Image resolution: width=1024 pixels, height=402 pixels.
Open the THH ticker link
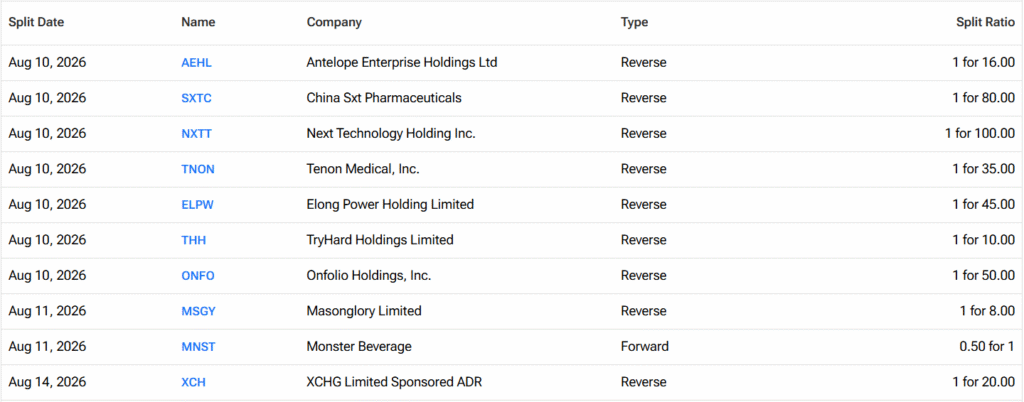(x=193, y=240)
